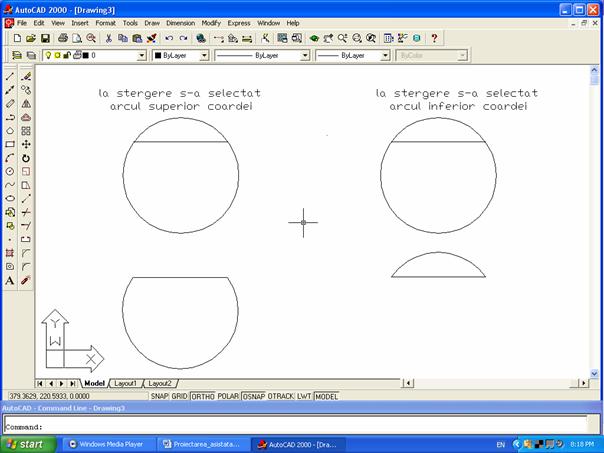
Task: Choose the Rotate modify tool
Action: coord(26,158)
